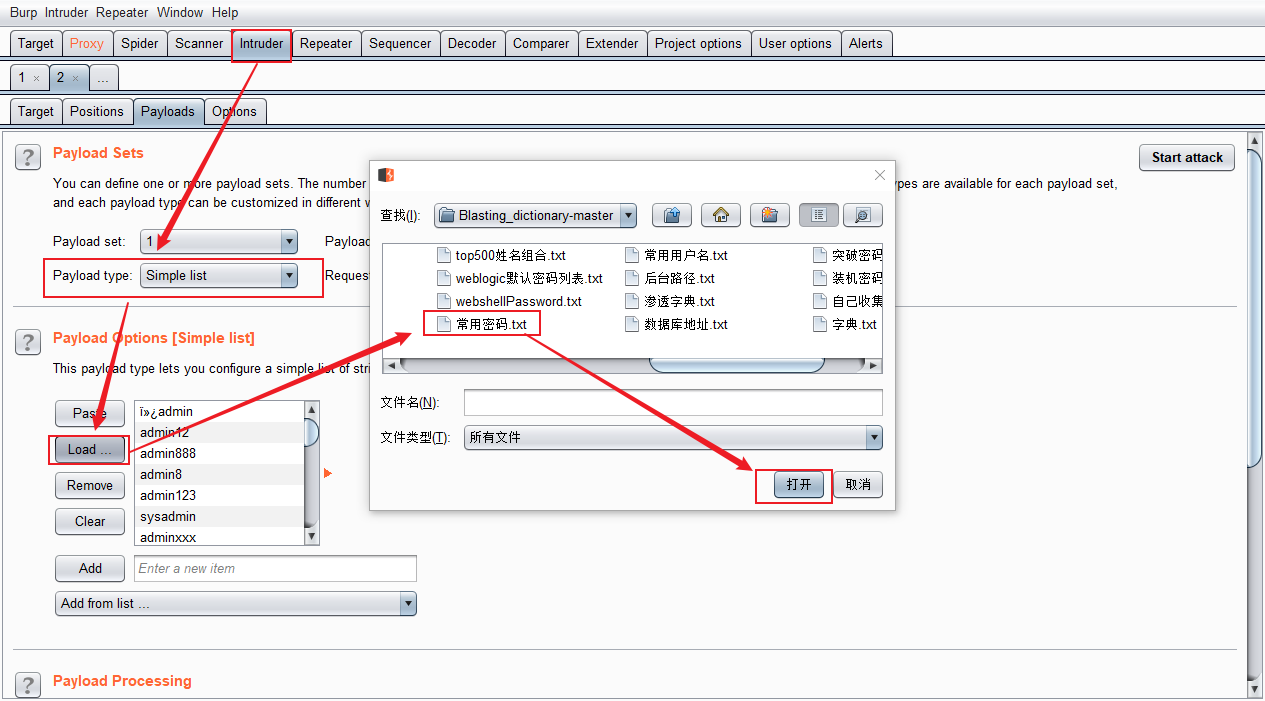Click the 打开 (Open) button
This screenshot has height=701, width=1265.
click(x=798, y=485)
